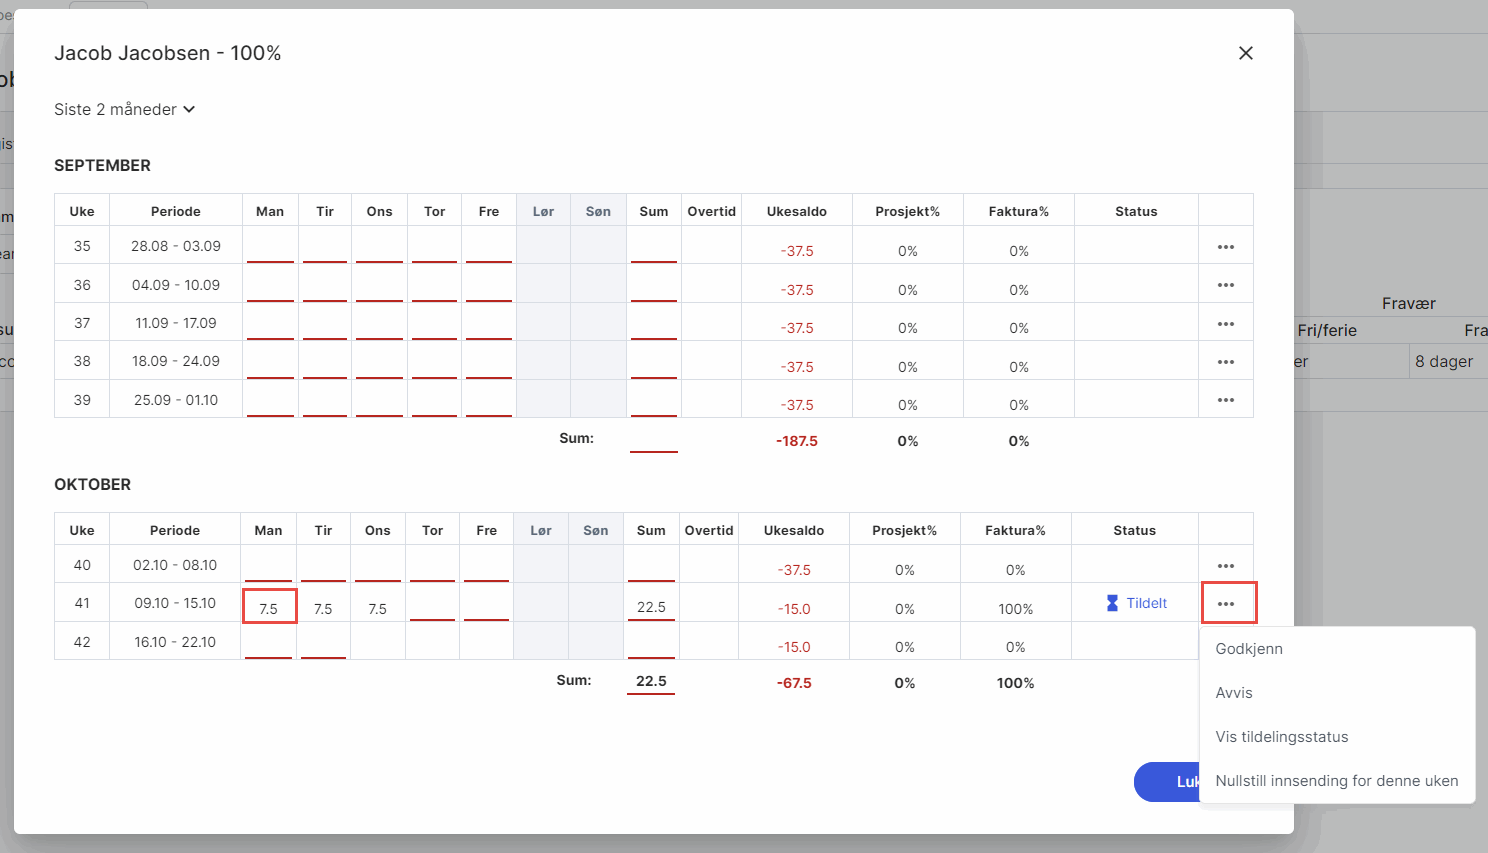This screenshot has height=853, width=1488.
Task: Click the three-dot menu for week 41
Action: pyautogui.click(x=1227, y=604)
